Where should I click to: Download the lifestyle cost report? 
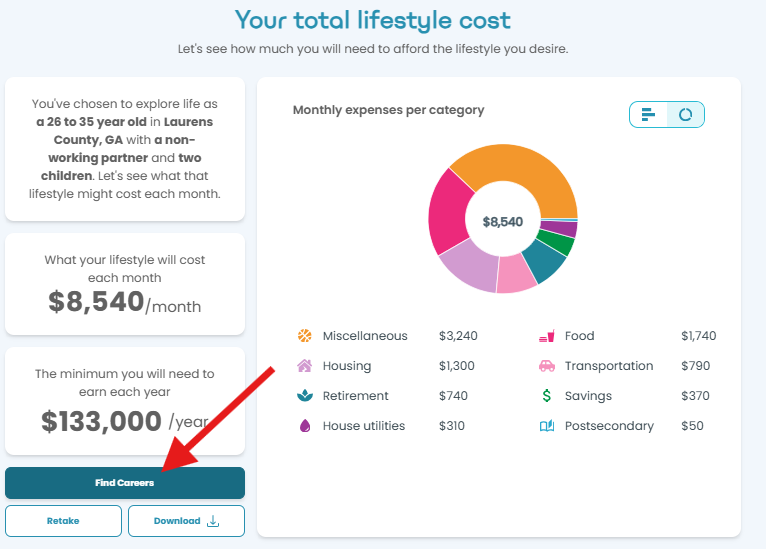point(186,521)
